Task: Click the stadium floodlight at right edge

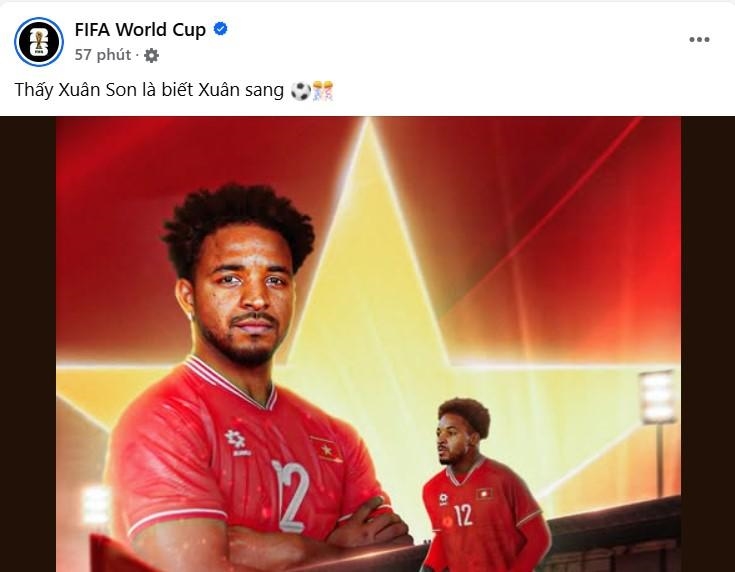Action: pos(658,397)
